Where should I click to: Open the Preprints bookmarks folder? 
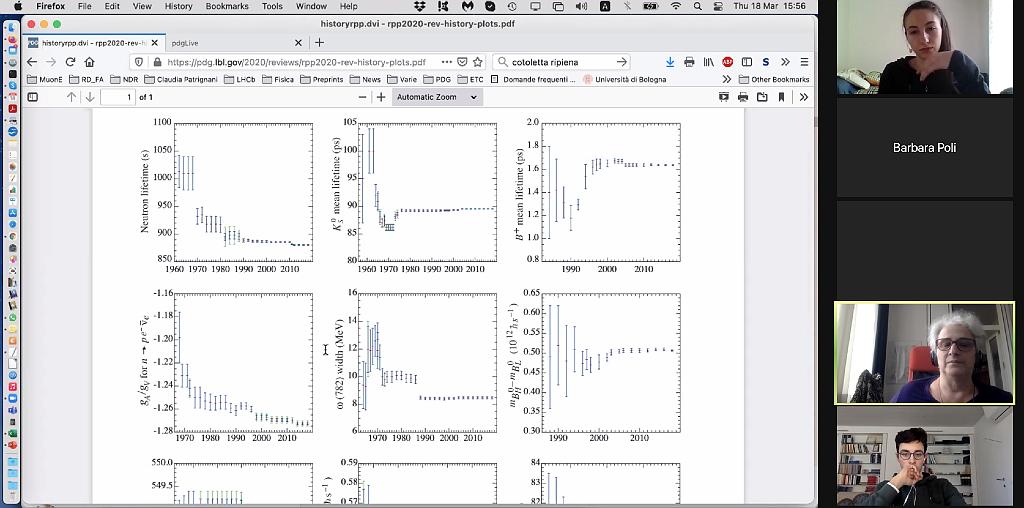click(321, 79)
